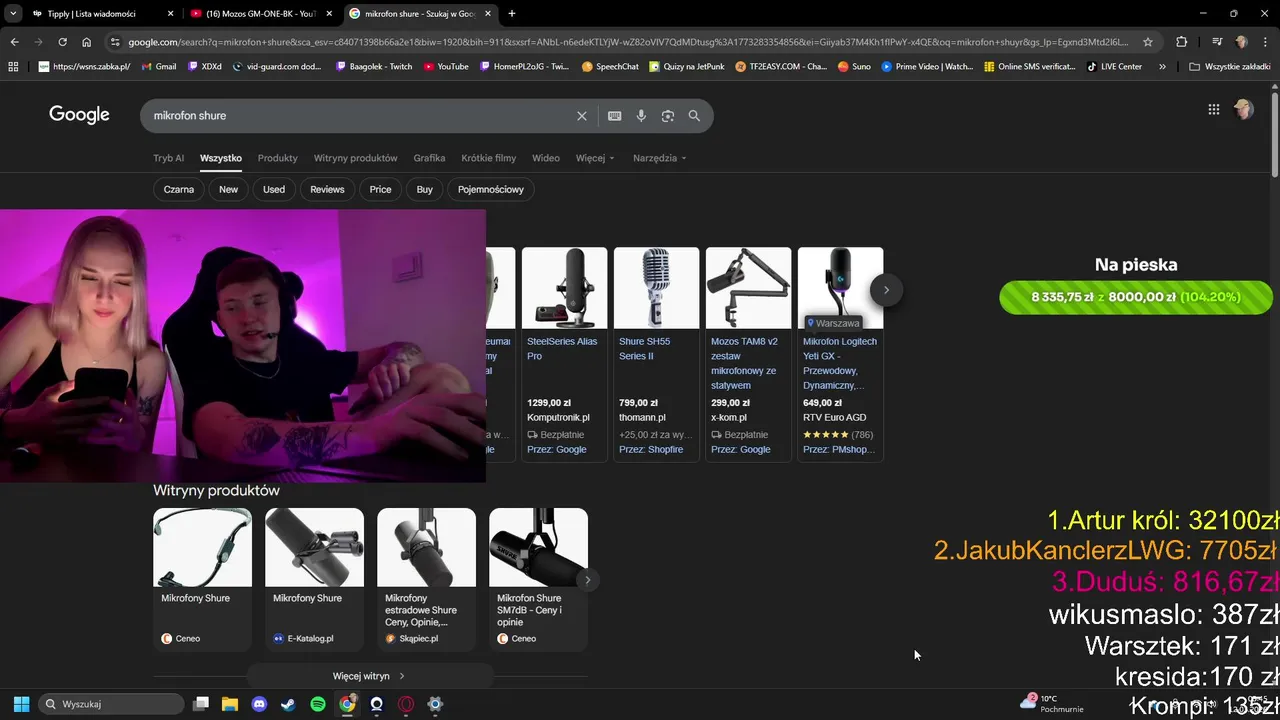Apply the Buy filter chip
Screen dimensions: 1280x720
pyautogui.click(x=425, y=189)
